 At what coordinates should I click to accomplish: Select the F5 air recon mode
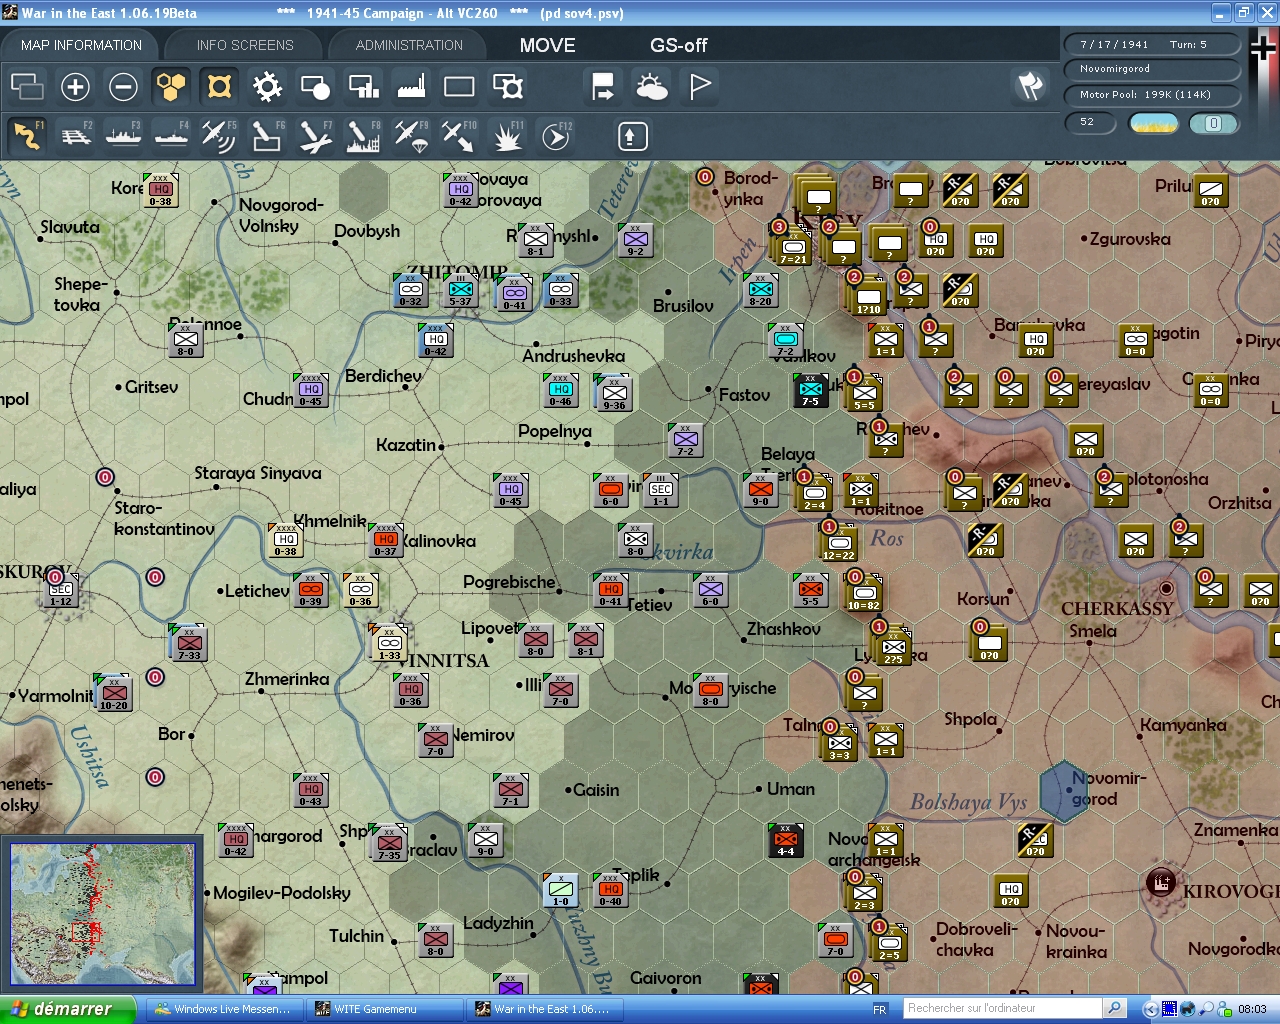(x=218, y=136)
